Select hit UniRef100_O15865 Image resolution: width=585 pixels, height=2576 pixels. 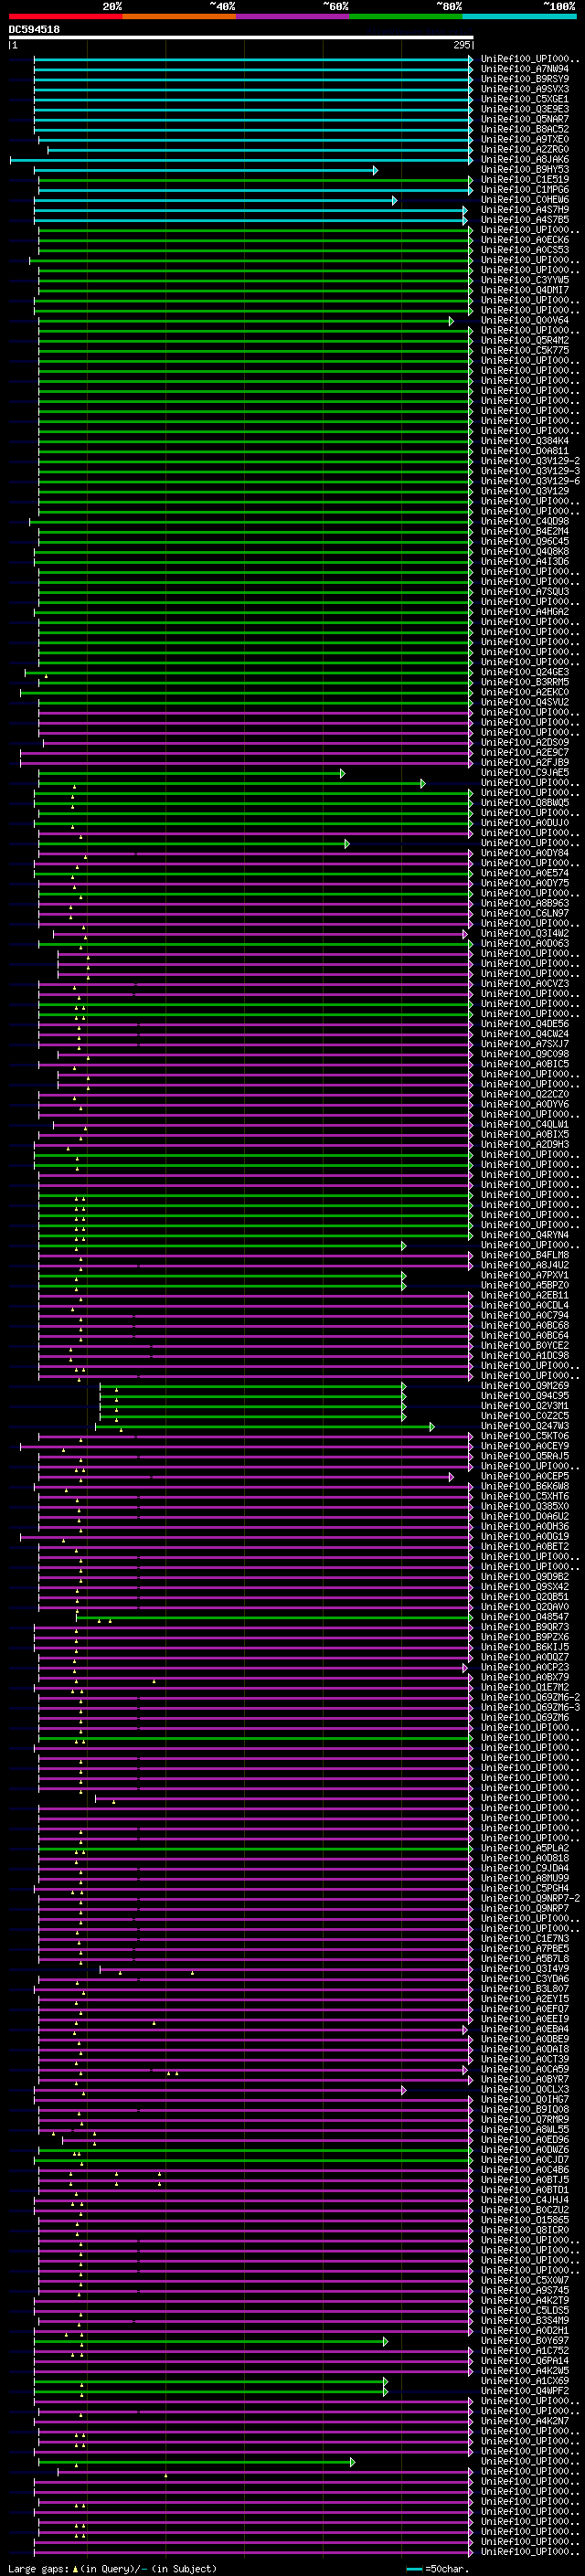point(525,2220)
